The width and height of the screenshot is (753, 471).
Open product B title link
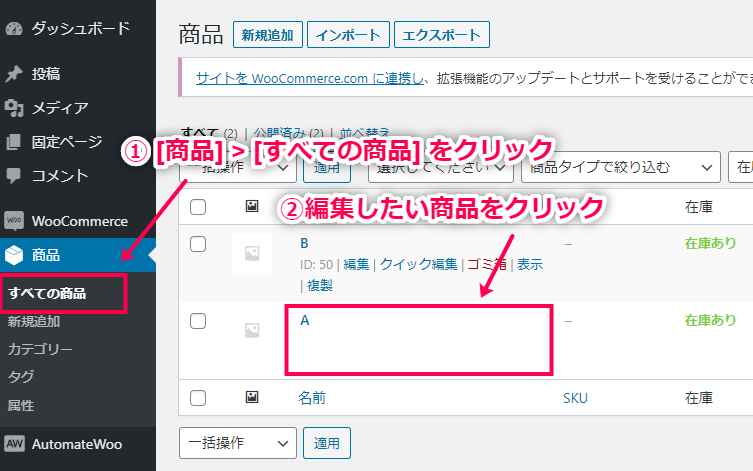(304, 243)
